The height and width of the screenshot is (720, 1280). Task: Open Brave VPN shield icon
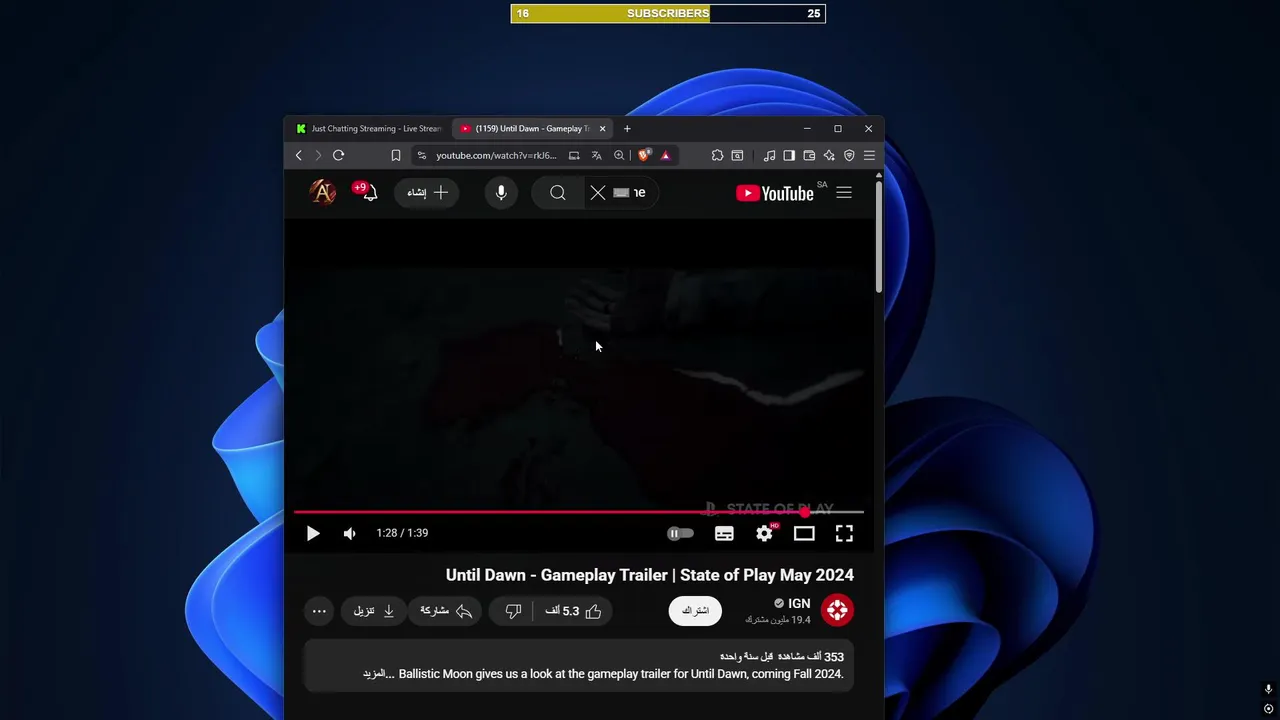849,155
